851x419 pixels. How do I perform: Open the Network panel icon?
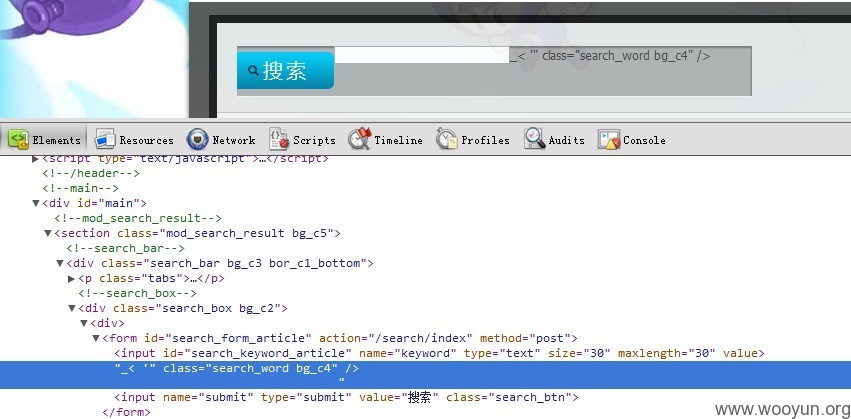(x=197, y=139)
